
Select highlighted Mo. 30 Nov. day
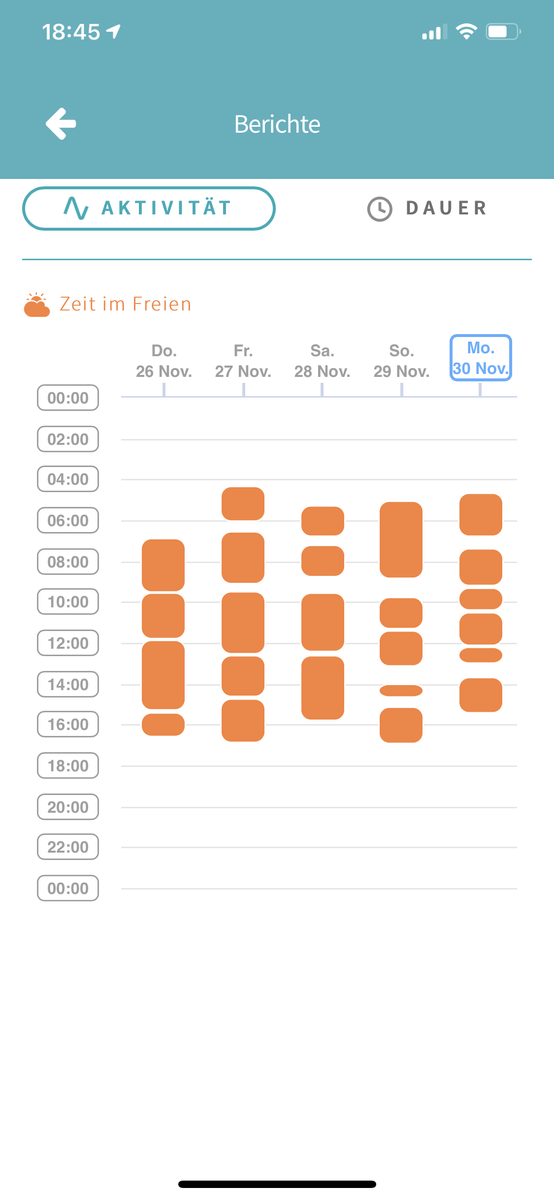tap(481, 358)
